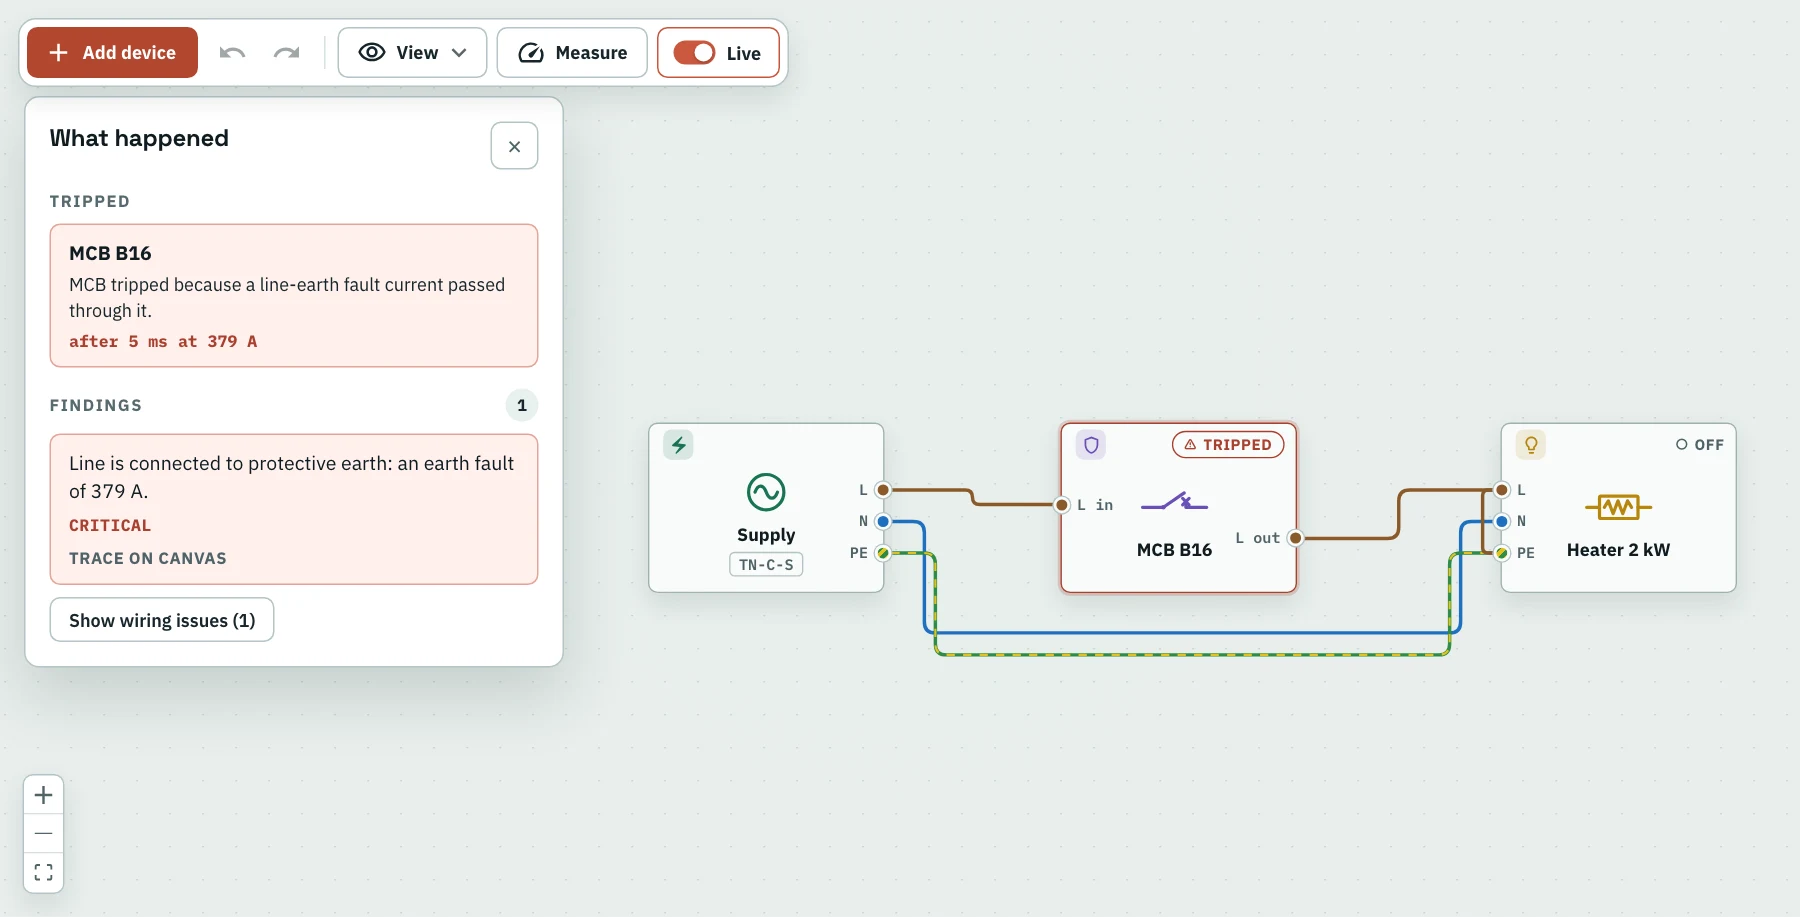
Task: Click the Supply sine wave symbol
Action: tap(766, 492)
